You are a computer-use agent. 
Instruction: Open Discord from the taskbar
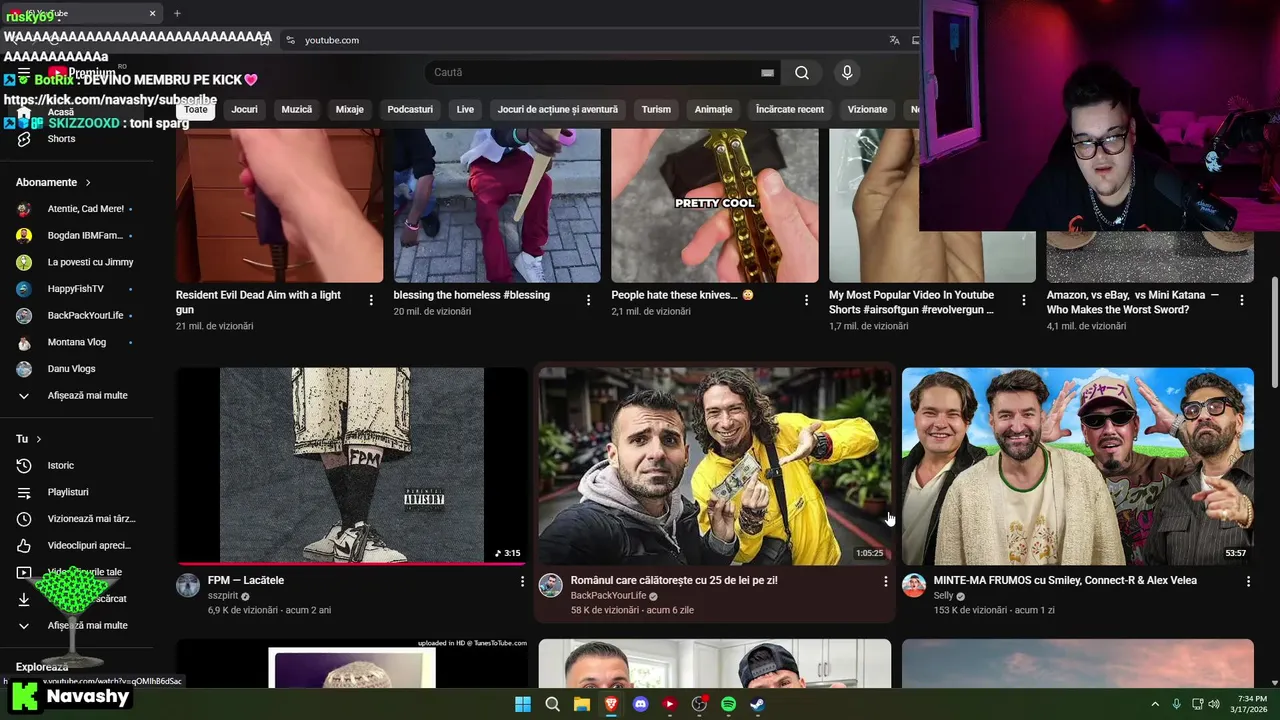[640, 704]
